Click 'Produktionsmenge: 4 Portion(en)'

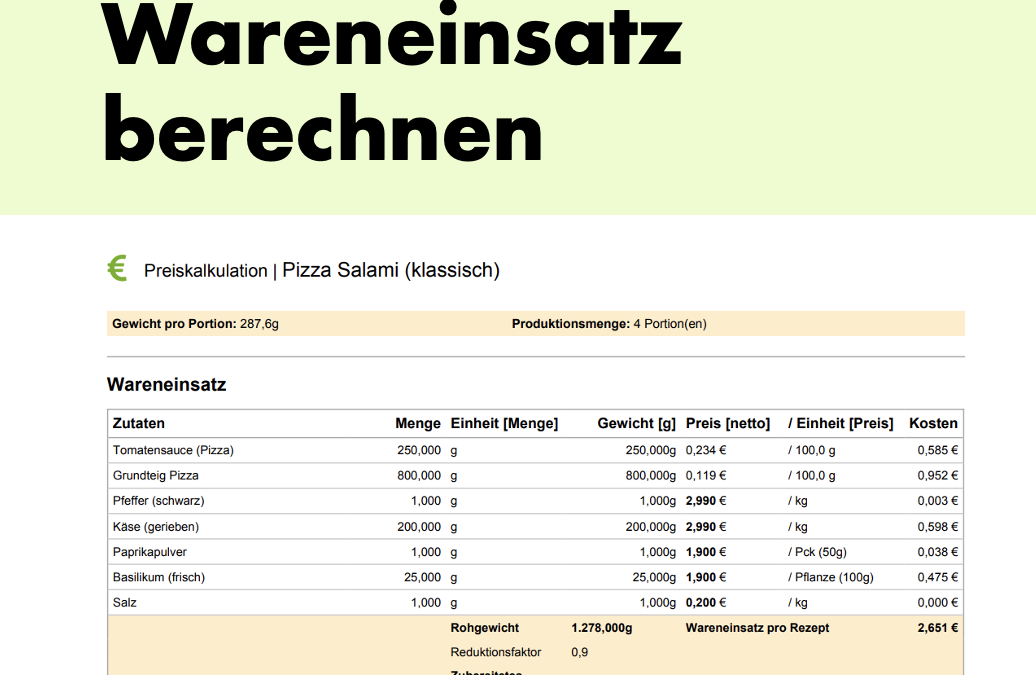[x=609, y=324]
